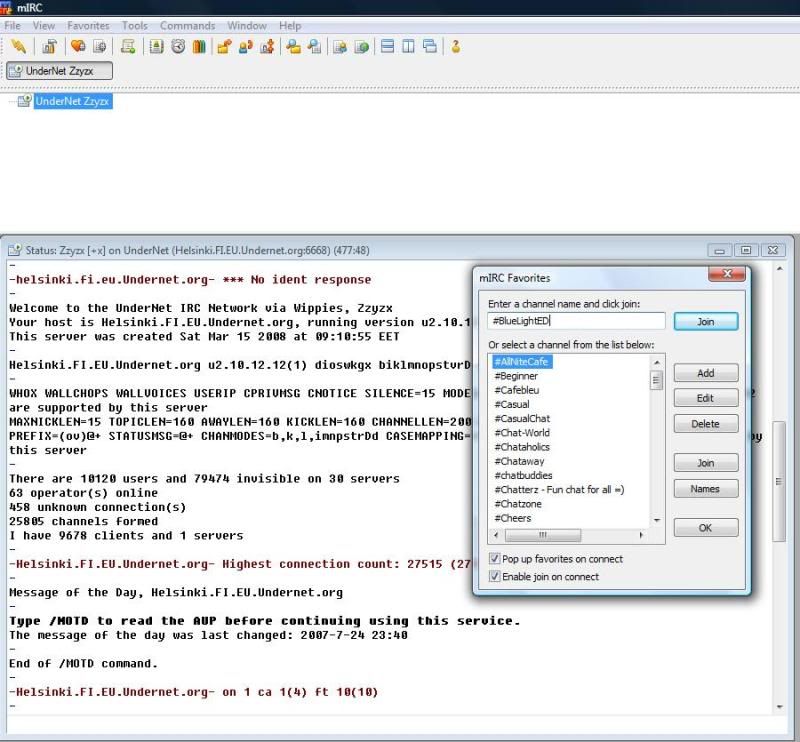Open the Scripts Editor scroll icon
Viewport: 800px width, 742px height.
[x=128, y=46]
